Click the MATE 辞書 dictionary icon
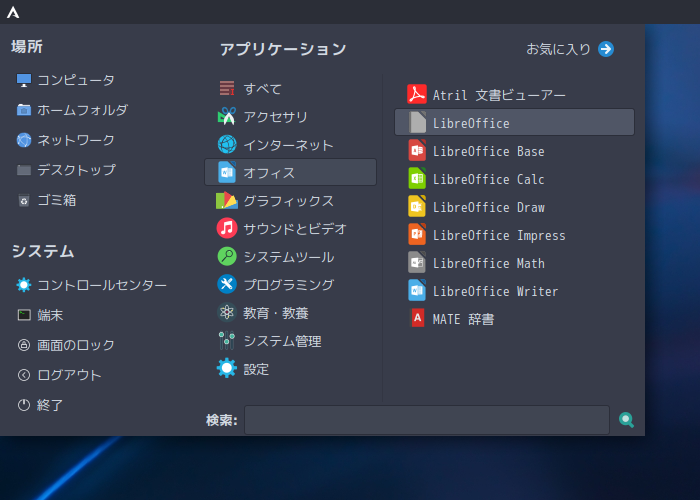Image resolution: width=700 pixels, height=500 pixels. pyautogui.click(x=417, y=318)
